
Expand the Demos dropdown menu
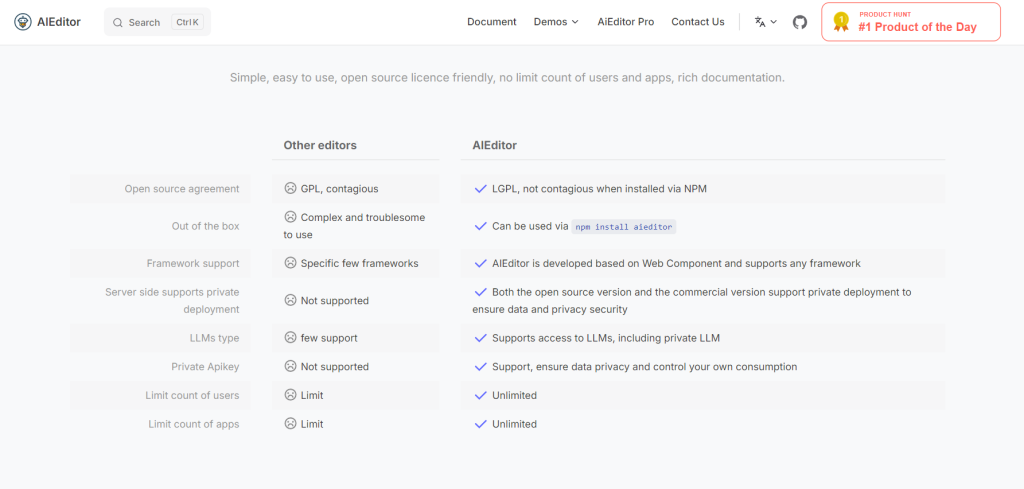click(556, 22)
